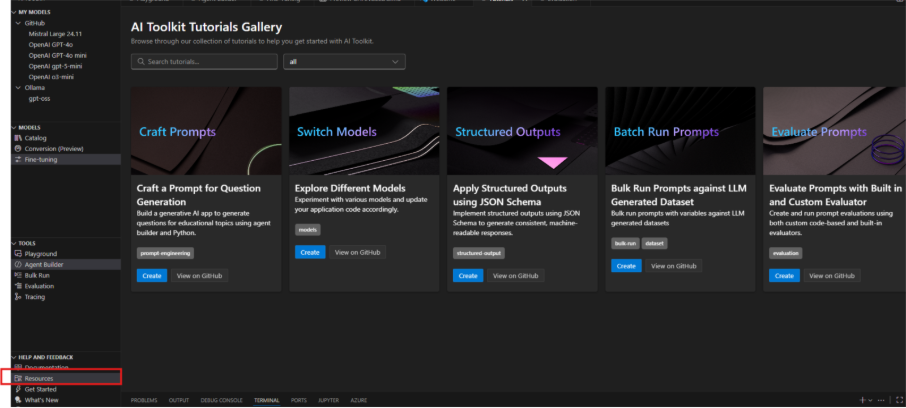
Task: Create the Explore Different Models tutorial
Action: point(310,252)
